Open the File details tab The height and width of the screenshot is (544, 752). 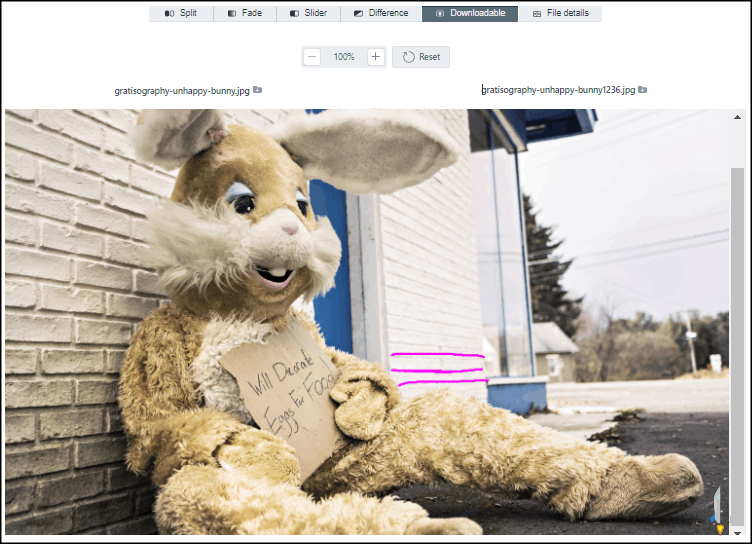560,13
